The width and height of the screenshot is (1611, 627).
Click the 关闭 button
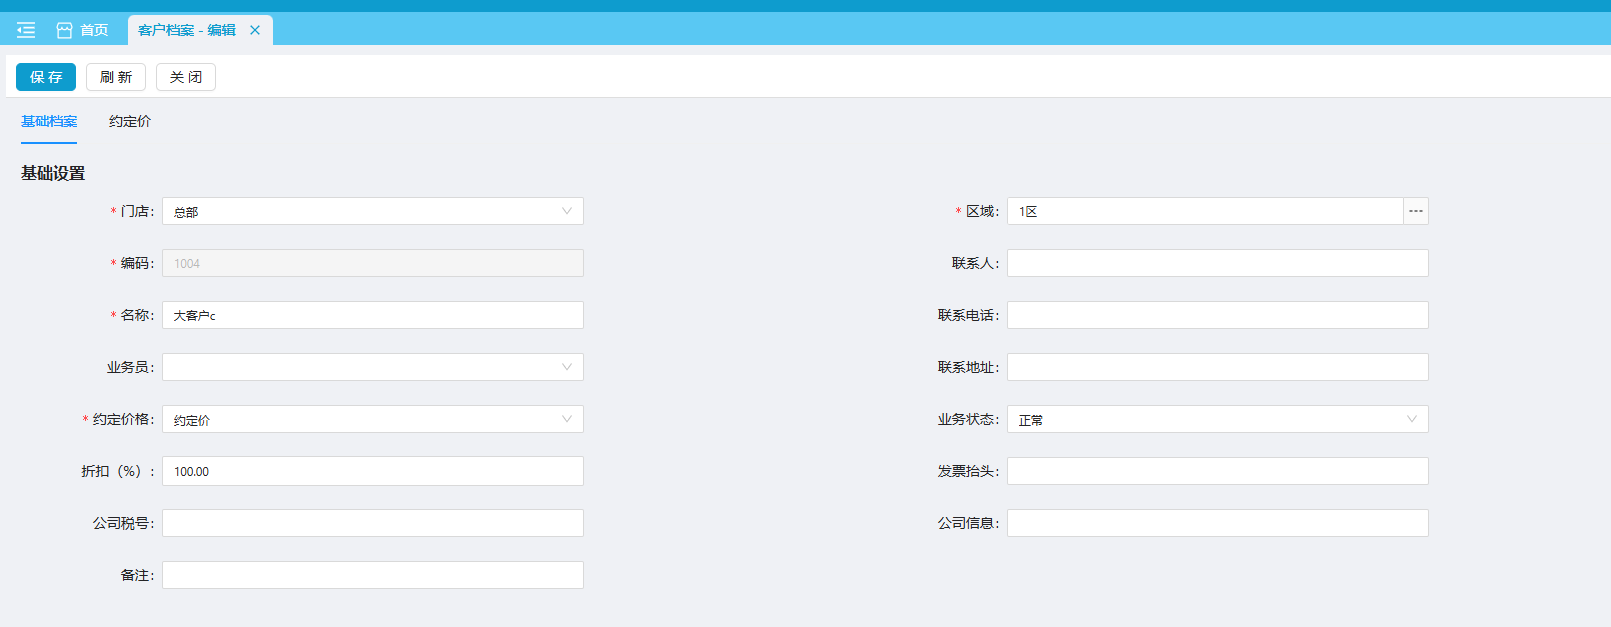pyautogui.click(x=186, y=77)
